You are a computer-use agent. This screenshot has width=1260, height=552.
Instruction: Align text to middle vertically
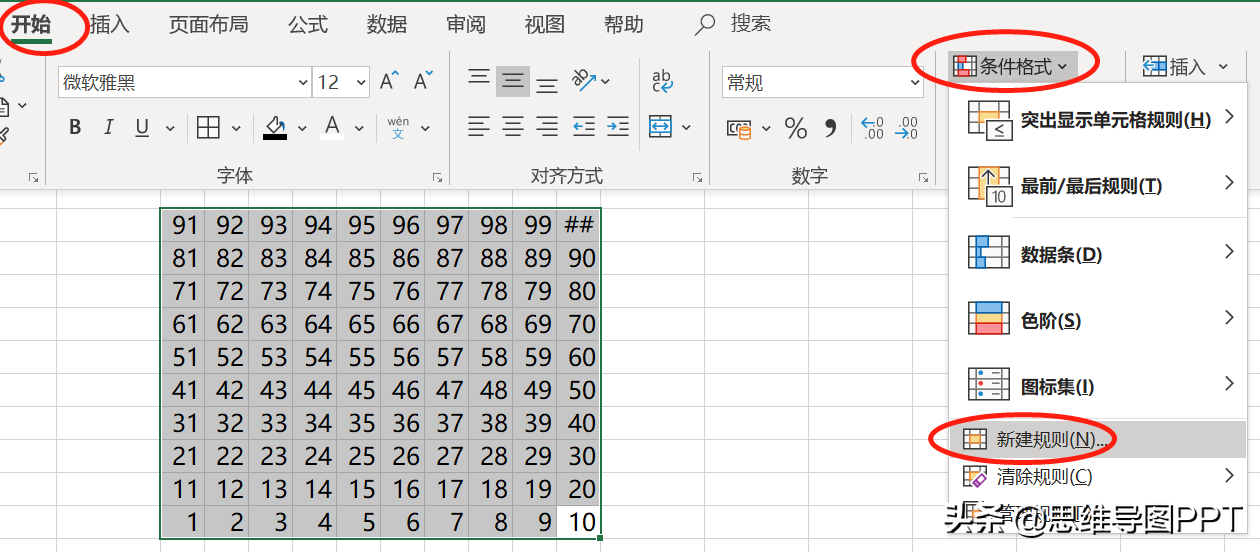513,81
